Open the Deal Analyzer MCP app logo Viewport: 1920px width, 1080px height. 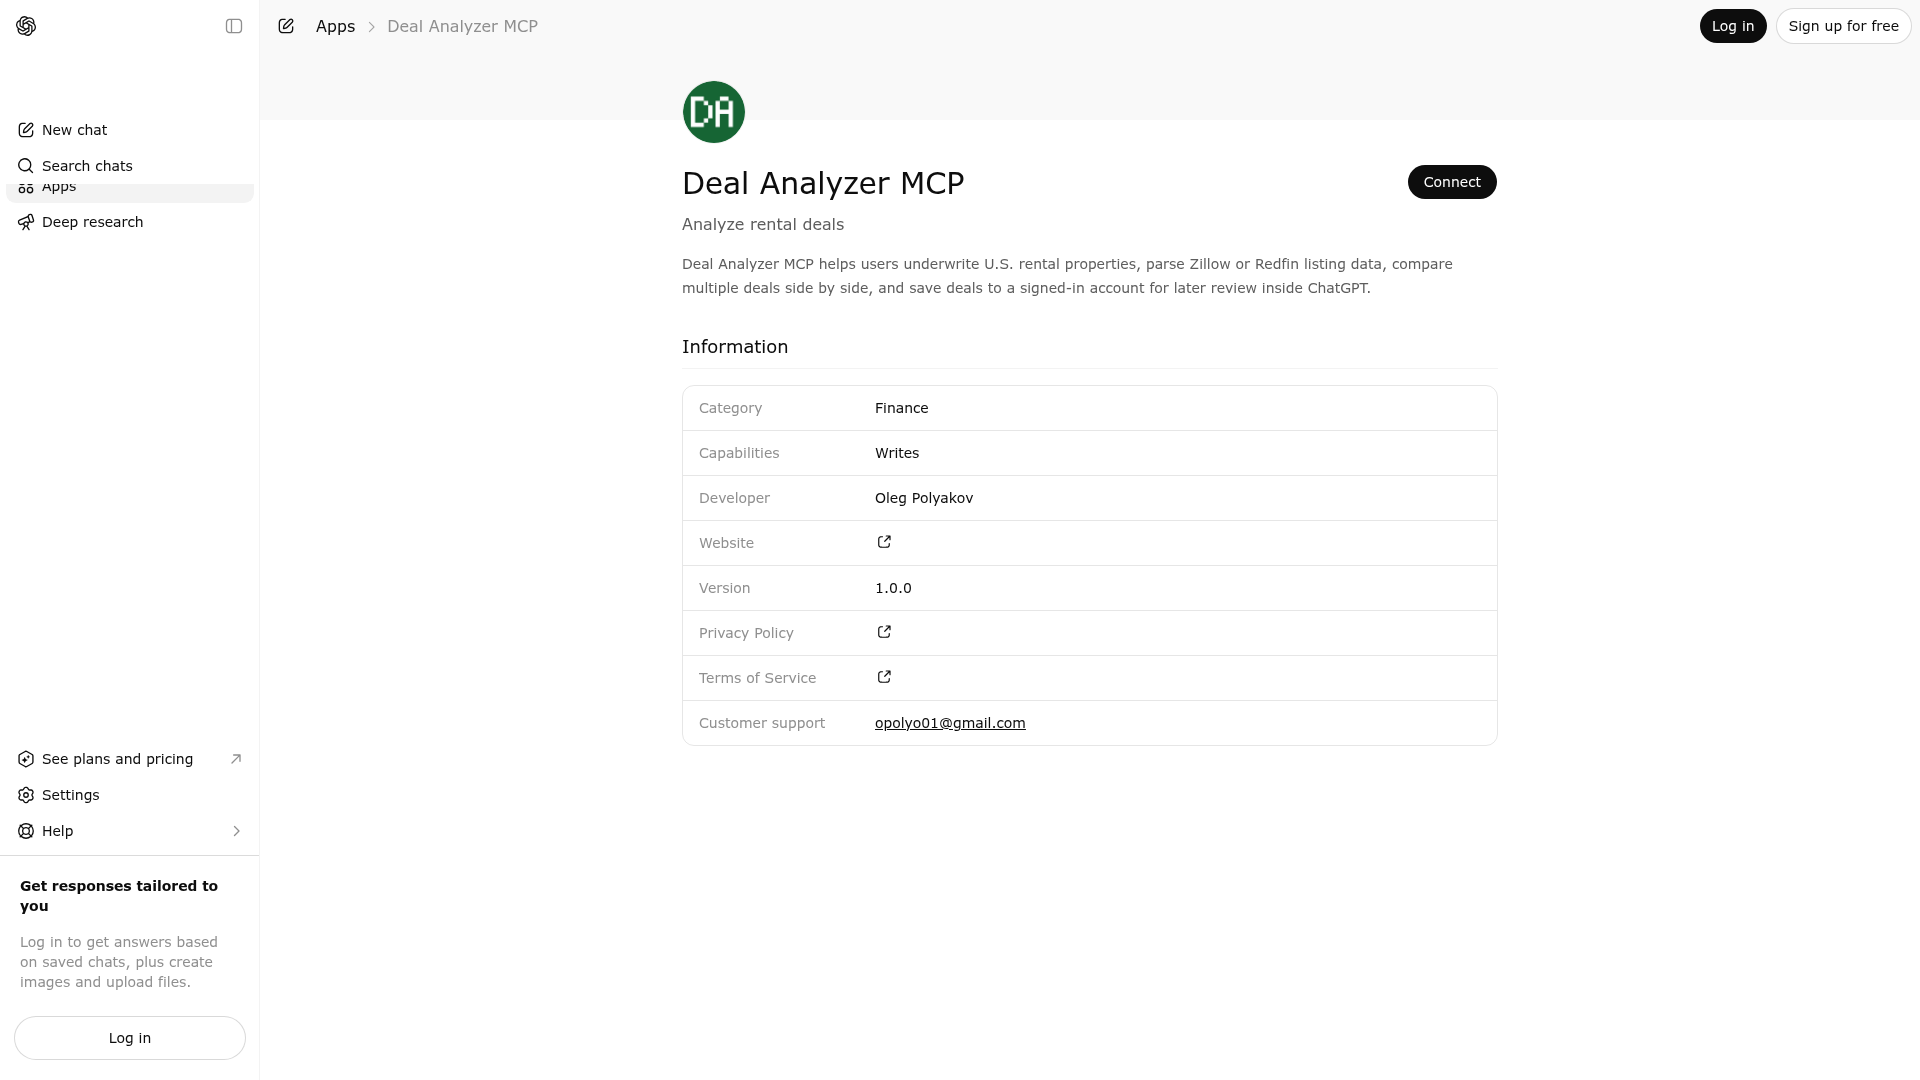(714, 112)
